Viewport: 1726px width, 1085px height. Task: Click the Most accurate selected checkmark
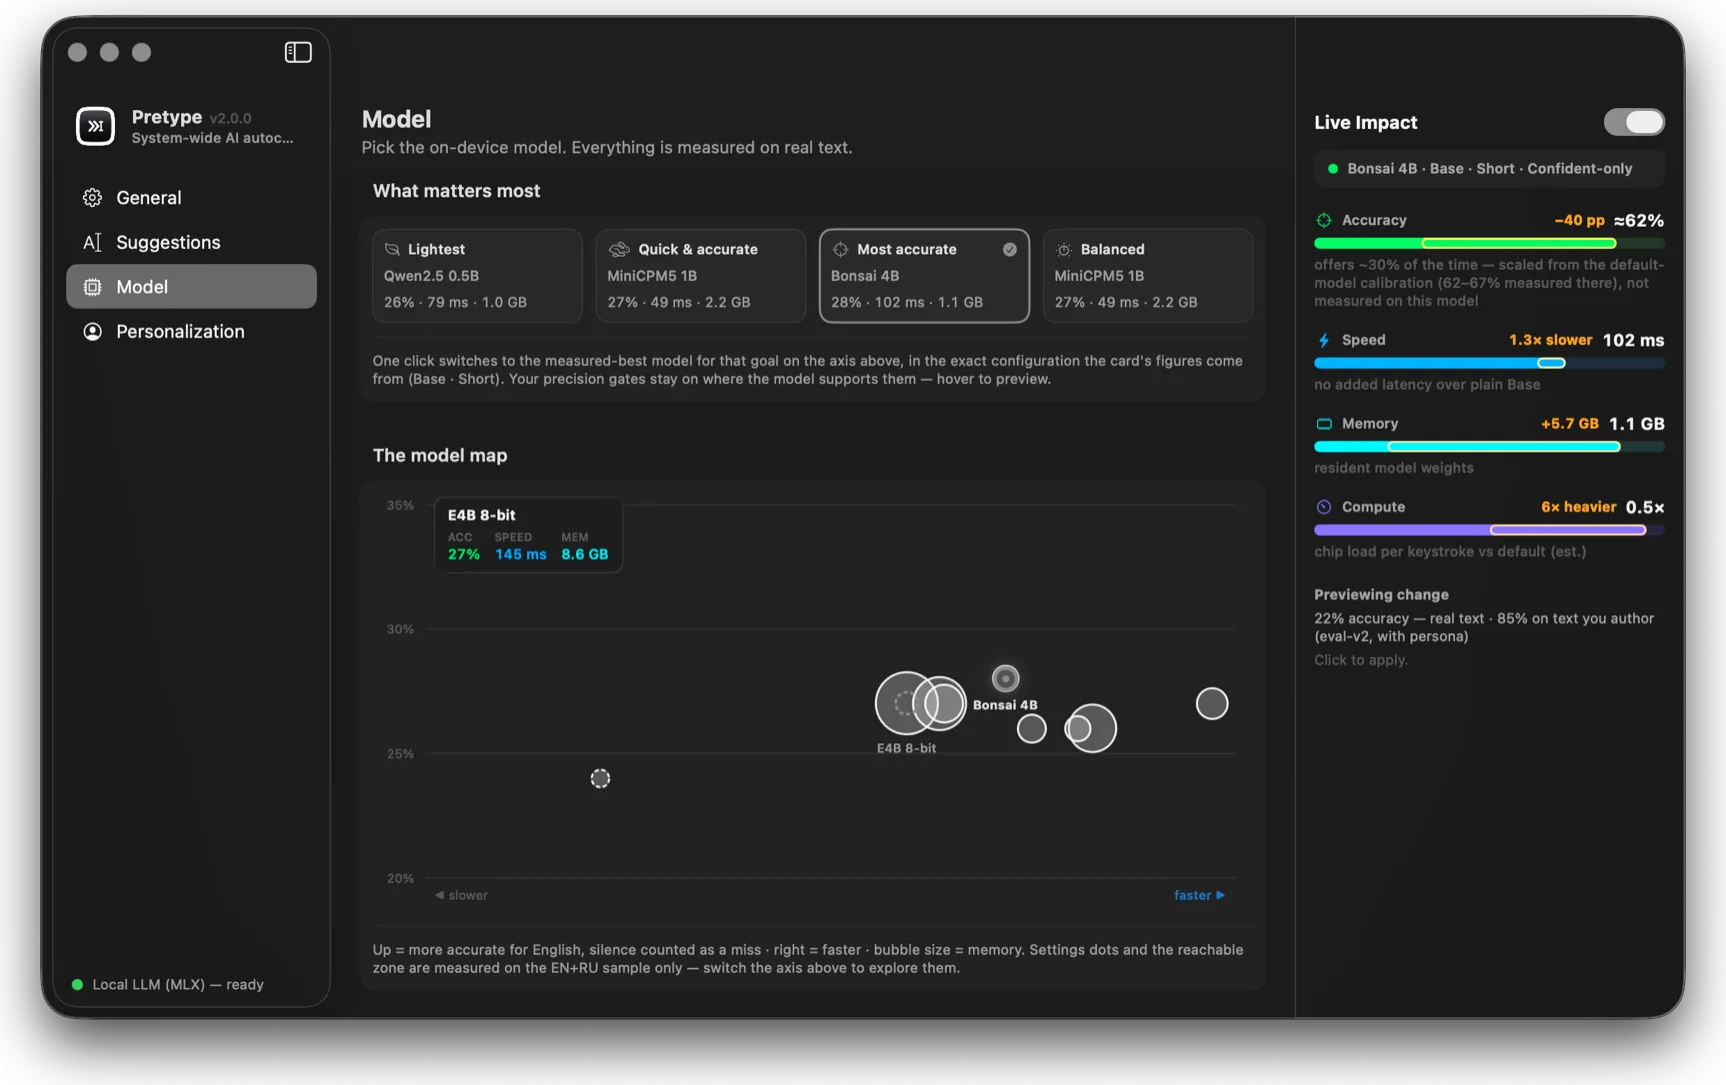1010,249
